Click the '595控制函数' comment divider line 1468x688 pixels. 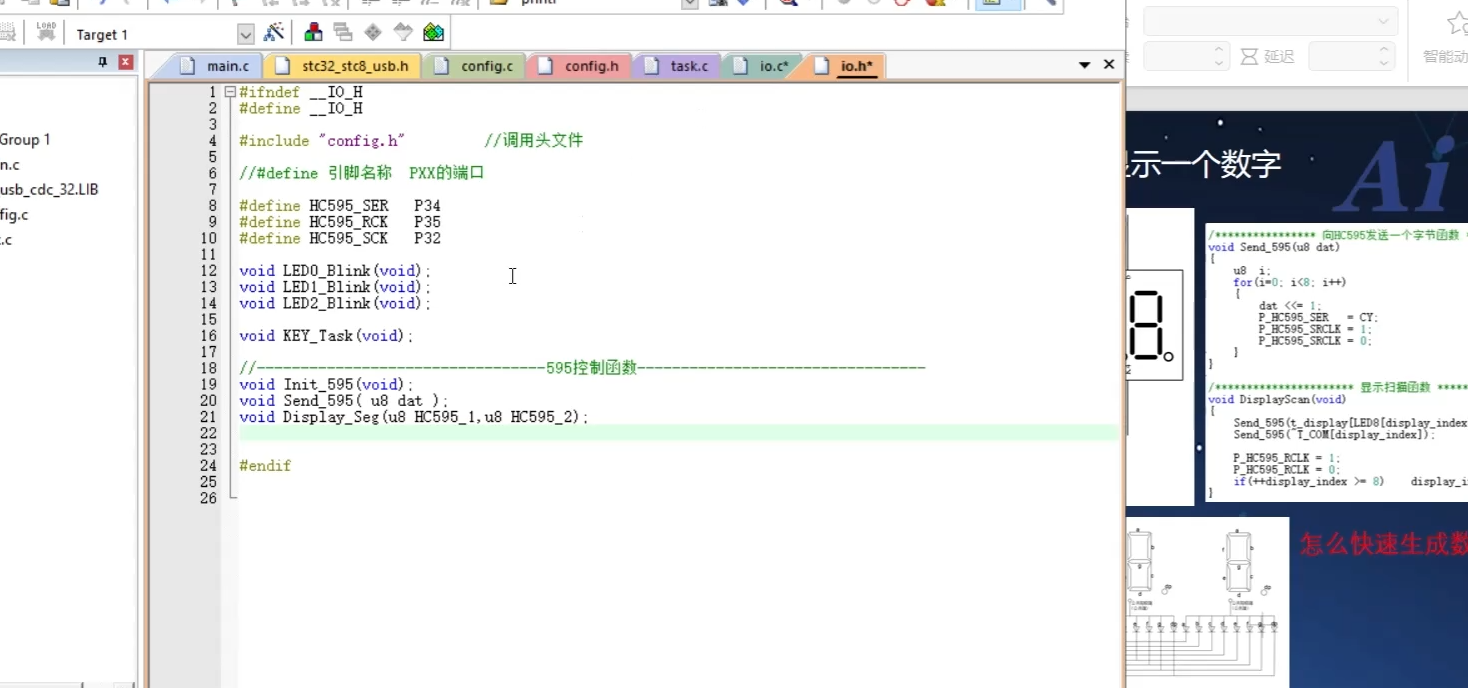(582, 368)
